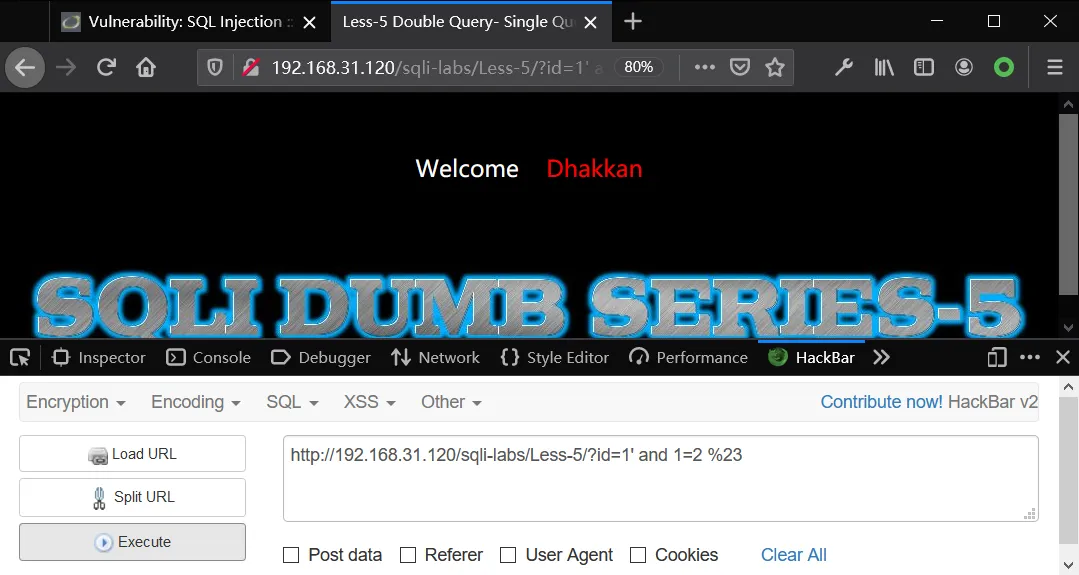The width and height of the screenshot is (1079, 575).
Task: Expand the XSS dropdown
Action: tap(370, 402)
